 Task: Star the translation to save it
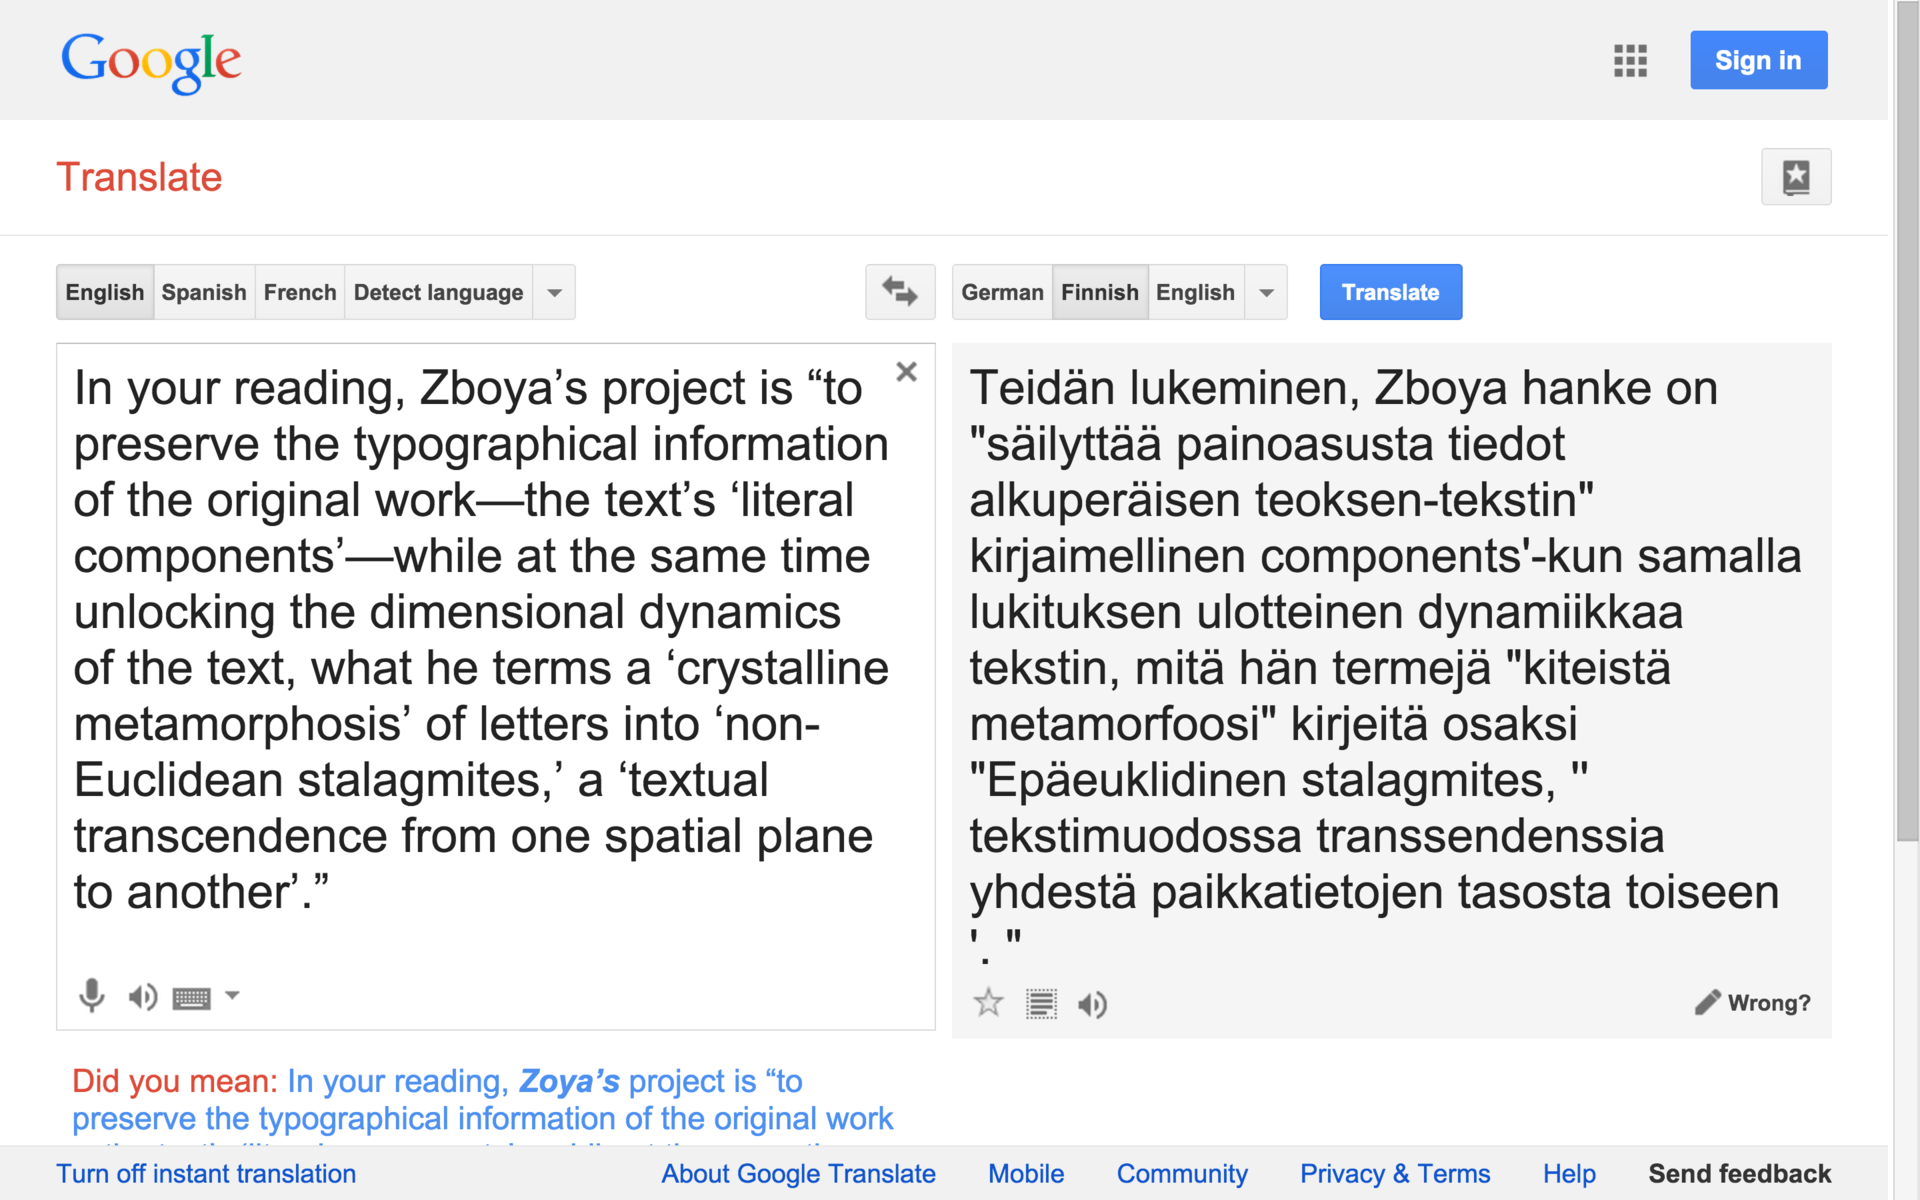point(988,1003)
